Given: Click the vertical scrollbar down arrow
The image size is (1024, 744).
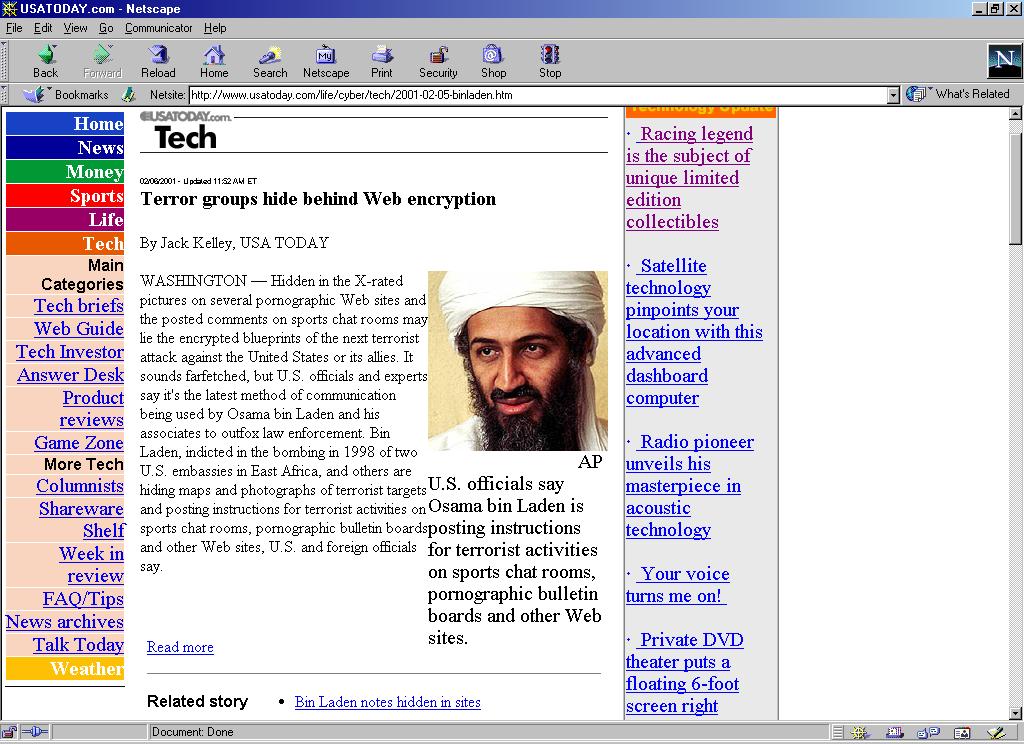Looking at the screenshot, I should point(1016,713).
